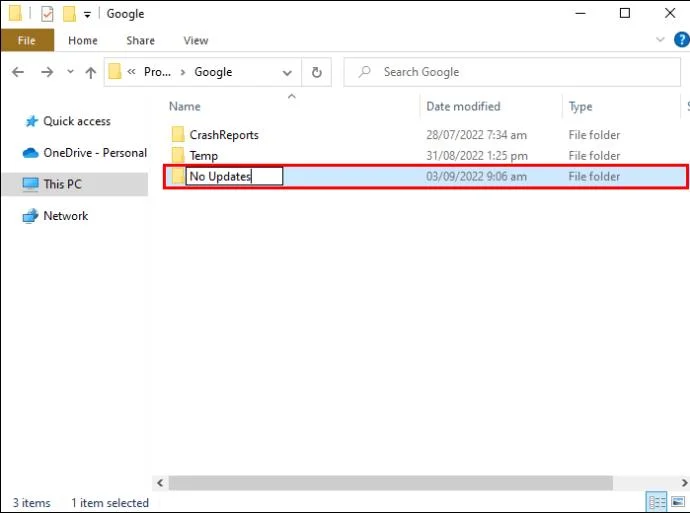Switch to the Share ribbon tab
690x513 pixels.
(x=140, y=40)
